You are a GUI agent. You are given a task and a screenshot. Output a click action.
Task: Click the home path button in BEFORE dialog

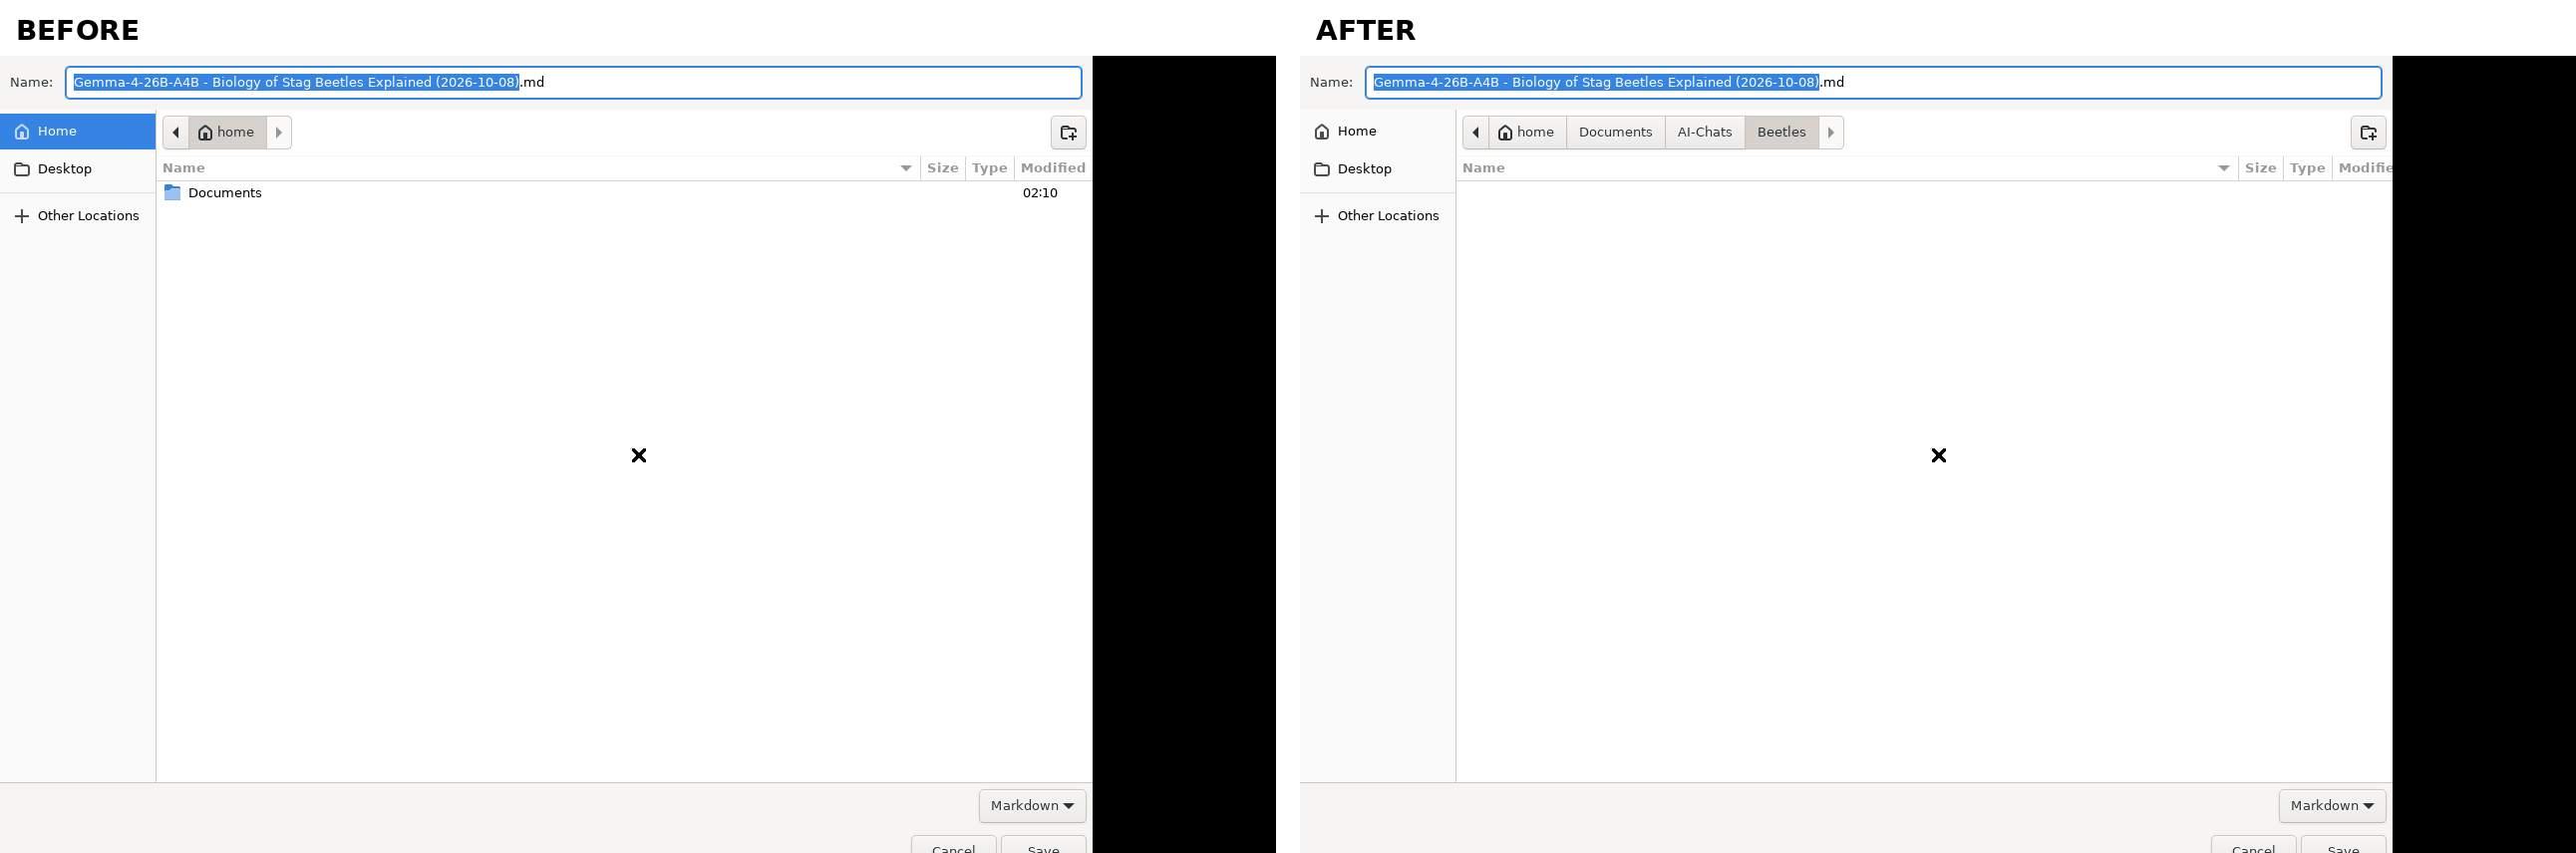pos(227,132)
